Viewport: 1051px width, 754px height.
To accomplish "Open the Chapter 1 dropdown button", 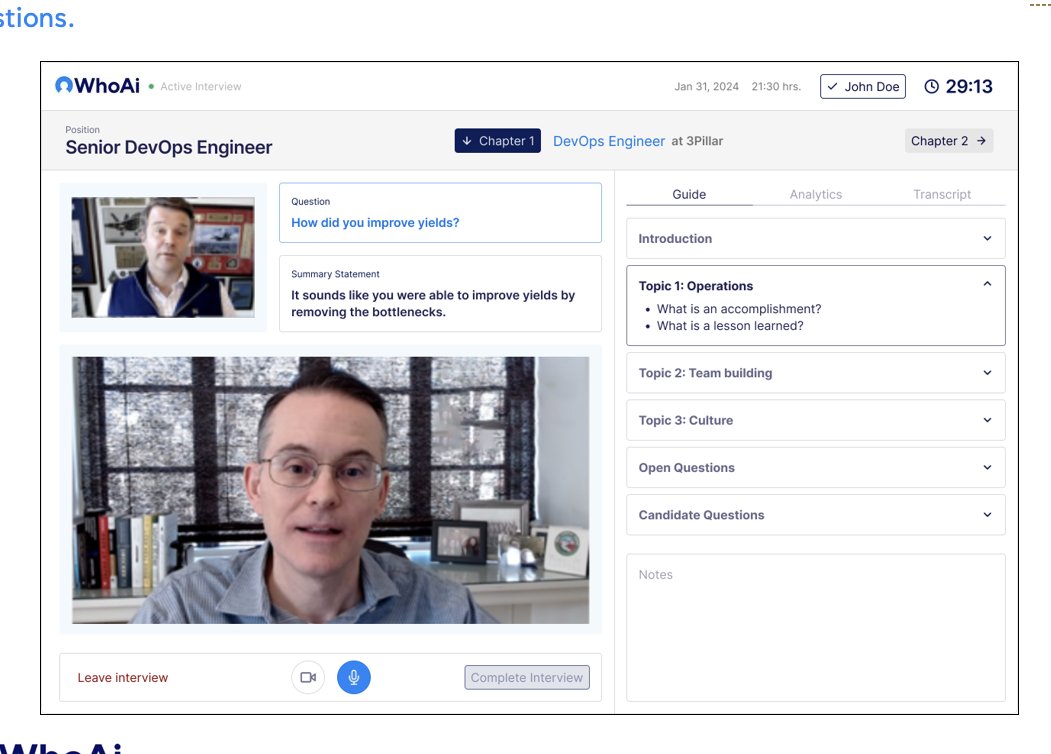I will (497, 141).
